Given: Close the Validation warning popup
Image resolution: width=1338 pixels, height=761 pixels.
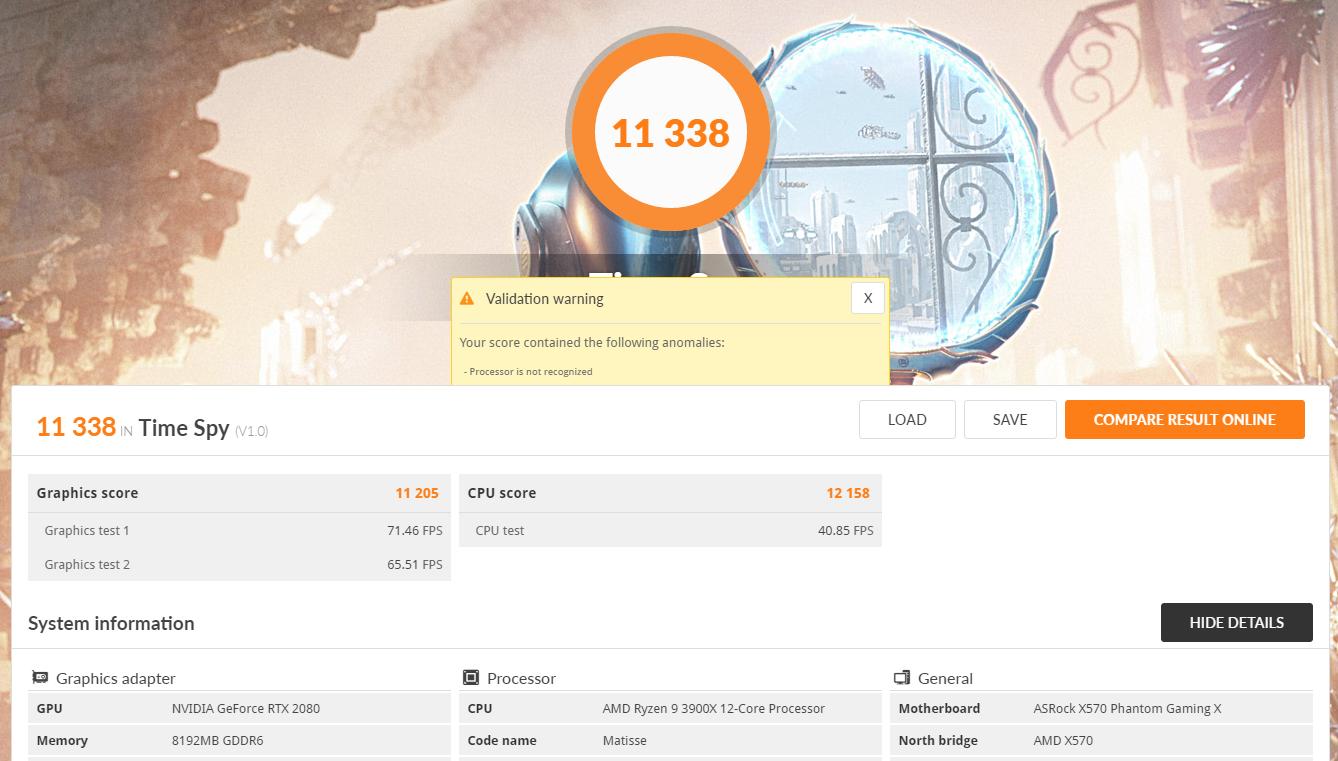Looking at the screenshot, I should point(868,298).
